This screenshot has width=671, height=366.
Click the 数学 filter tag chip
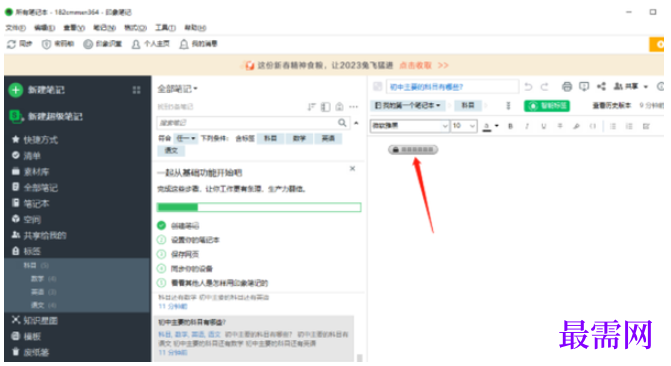click(x=299, y=138)
